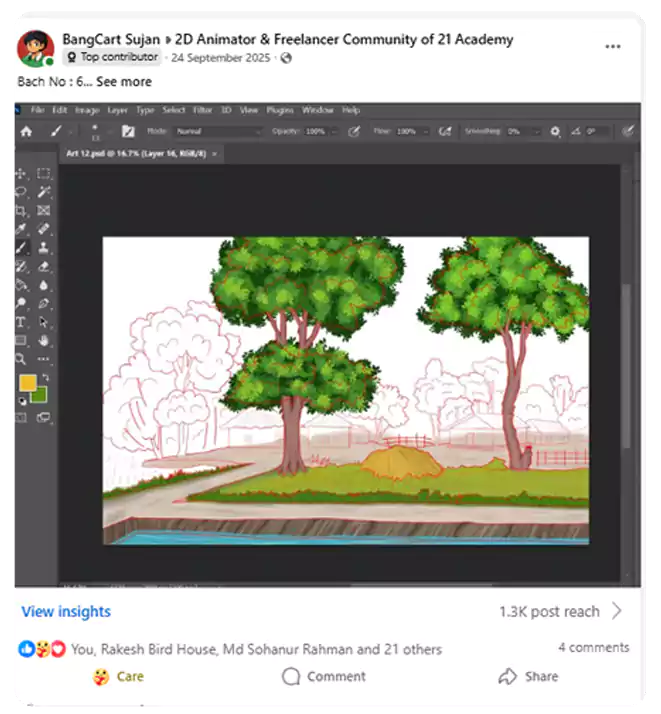
Task: Click the Zoom tool
Action: [x=21, y=359]
